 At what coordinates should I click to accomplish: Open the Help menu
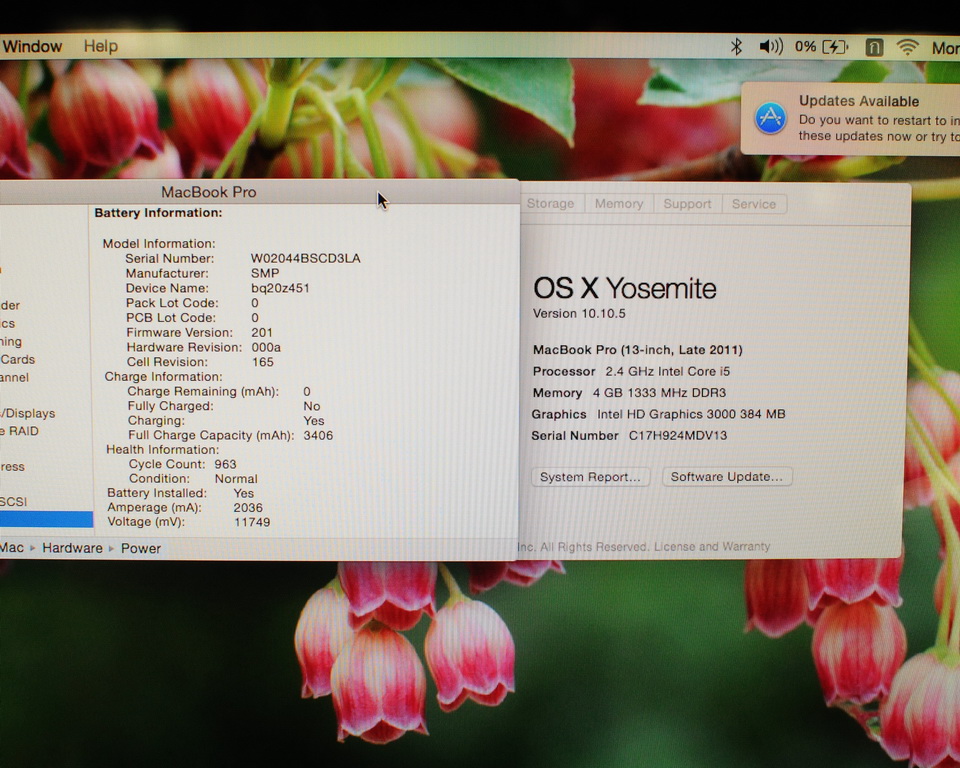coord(100,47)
